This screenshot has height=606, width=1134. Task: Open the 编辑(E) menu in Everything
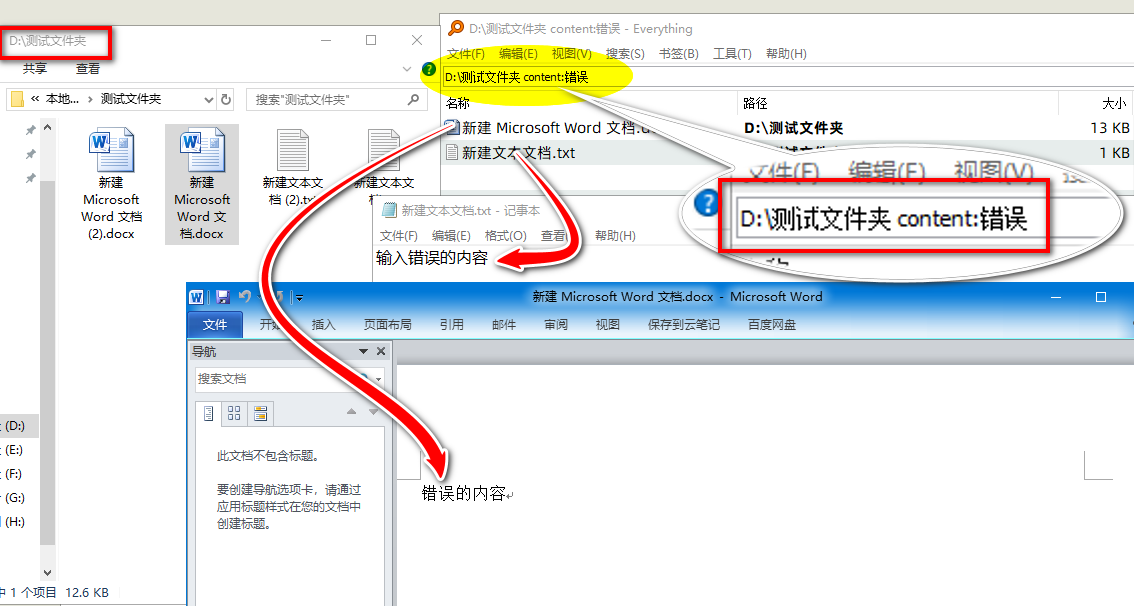coord(517,54)
